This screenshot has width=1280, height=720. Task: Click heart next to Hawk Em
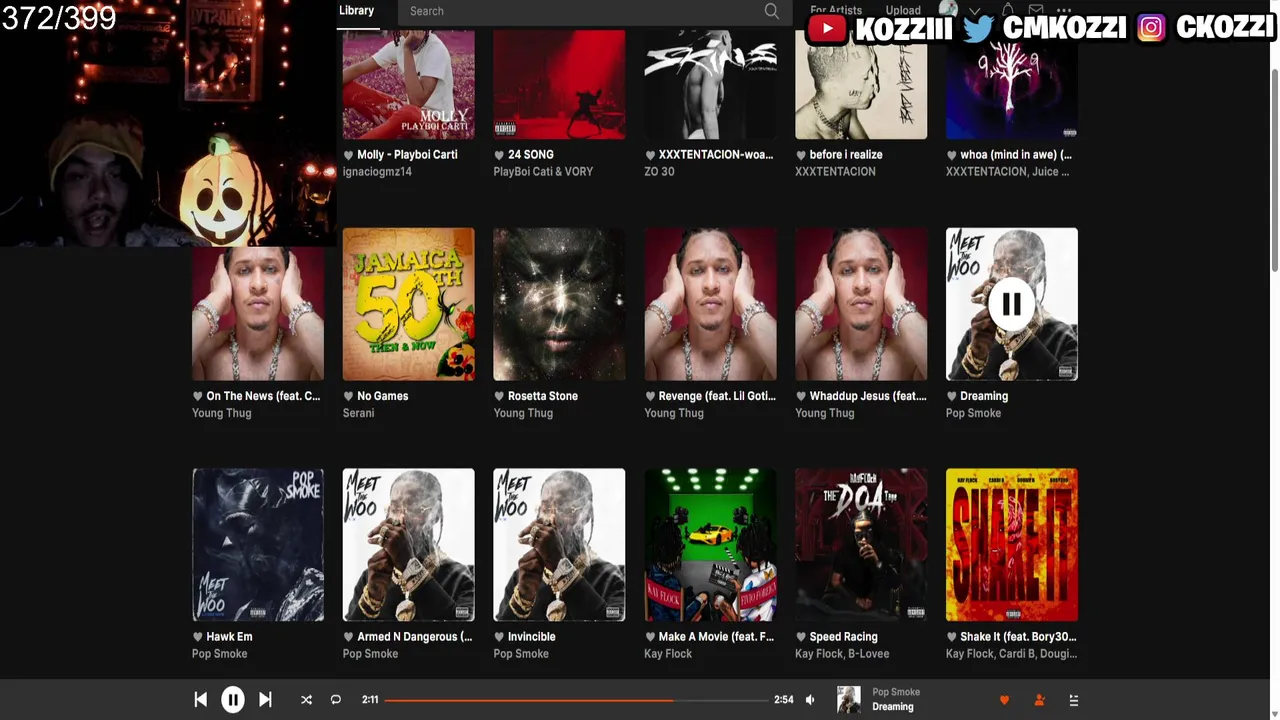[198, 637]
